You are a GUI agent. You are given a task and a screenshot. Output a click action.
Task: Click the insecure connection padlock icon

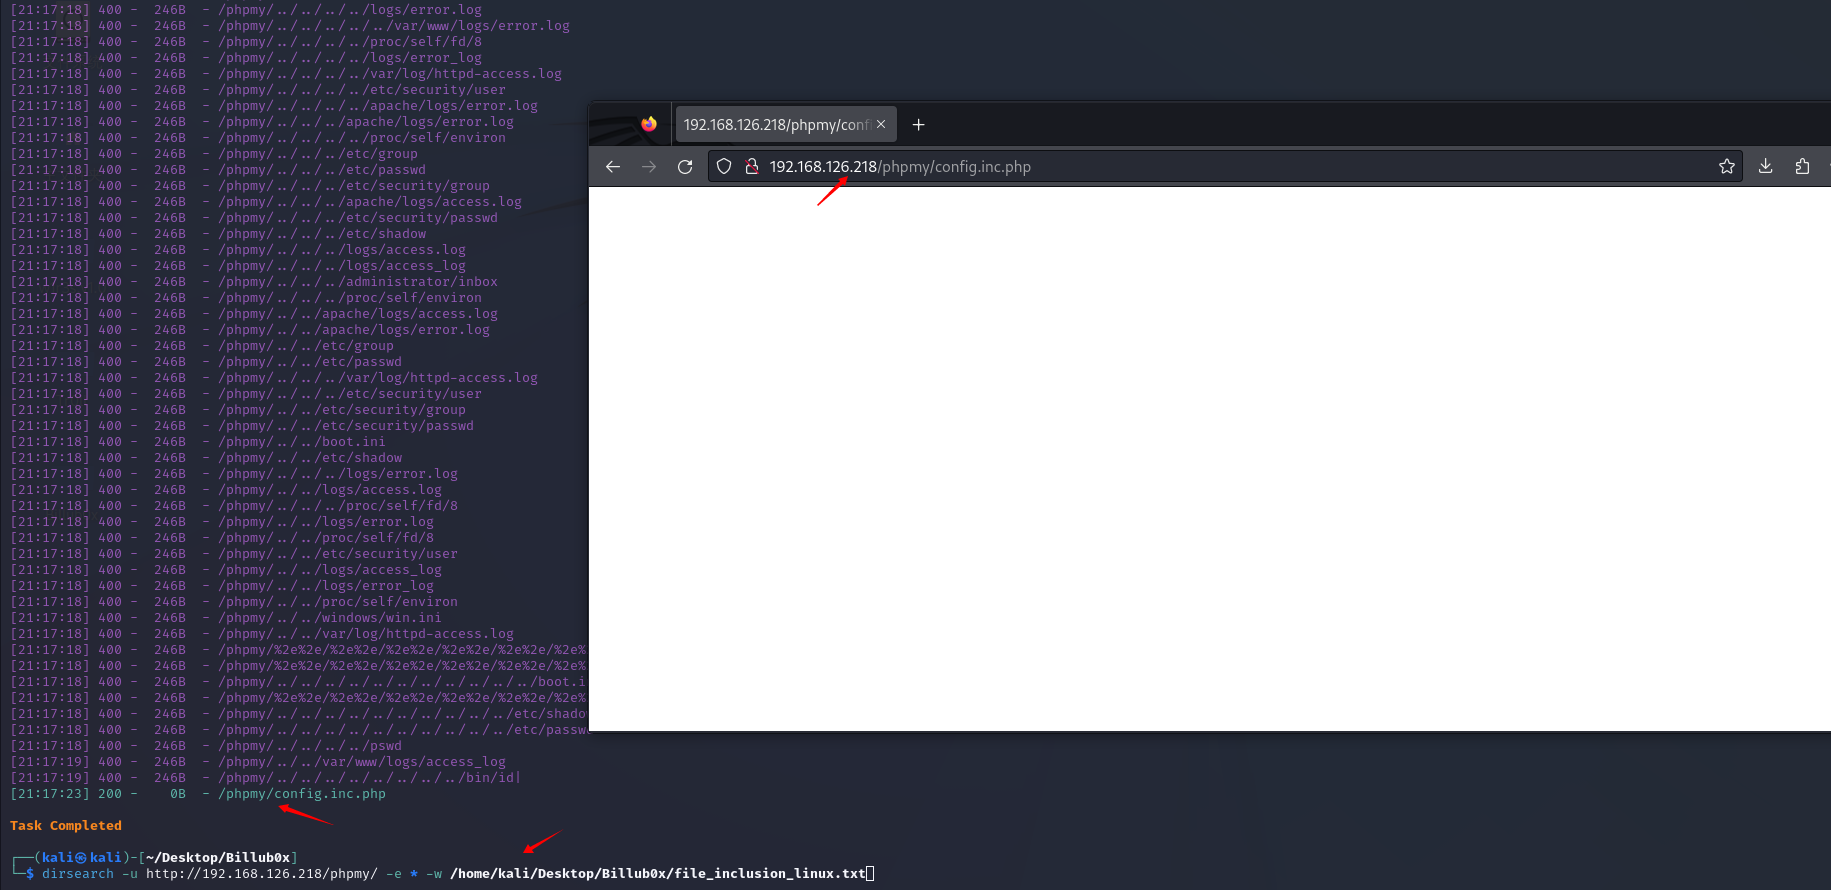click(751, 167)
